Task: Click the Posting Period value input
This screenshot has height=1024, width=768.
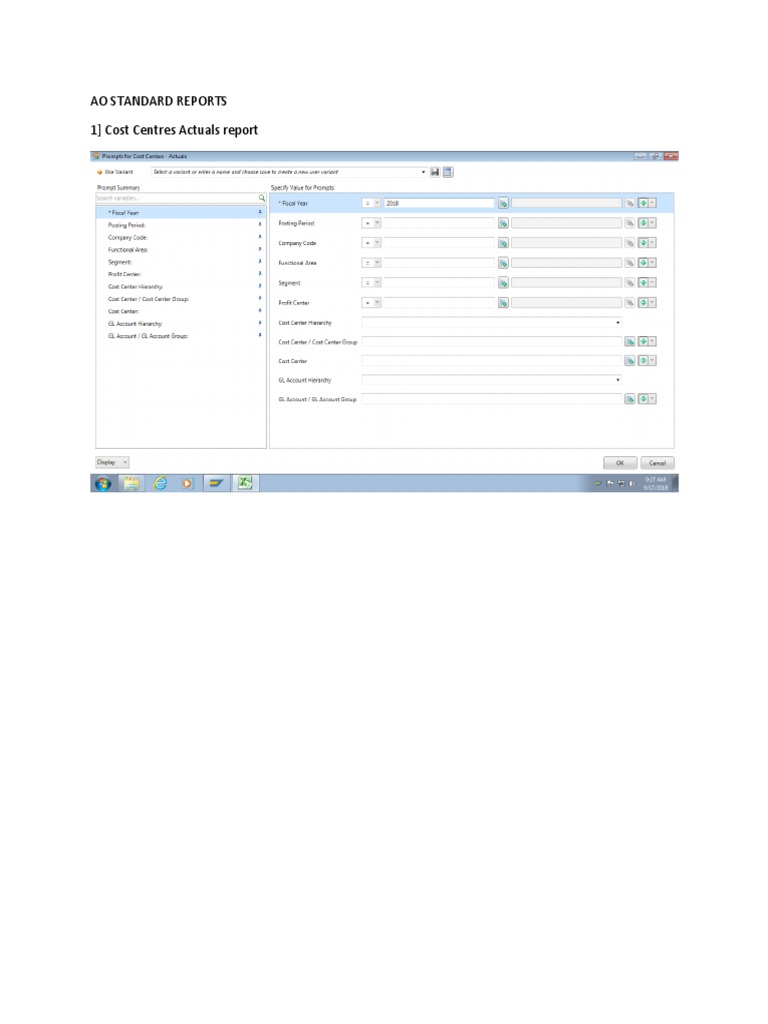Action: [439, 223]
